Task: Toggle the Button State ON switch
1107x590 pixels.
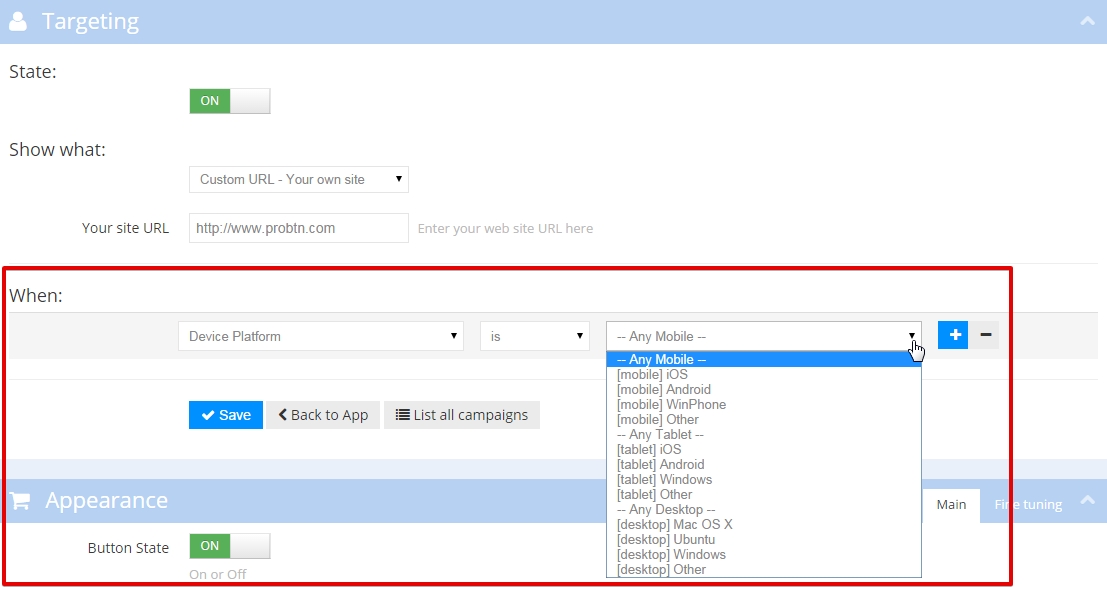Action: point(229,546)
